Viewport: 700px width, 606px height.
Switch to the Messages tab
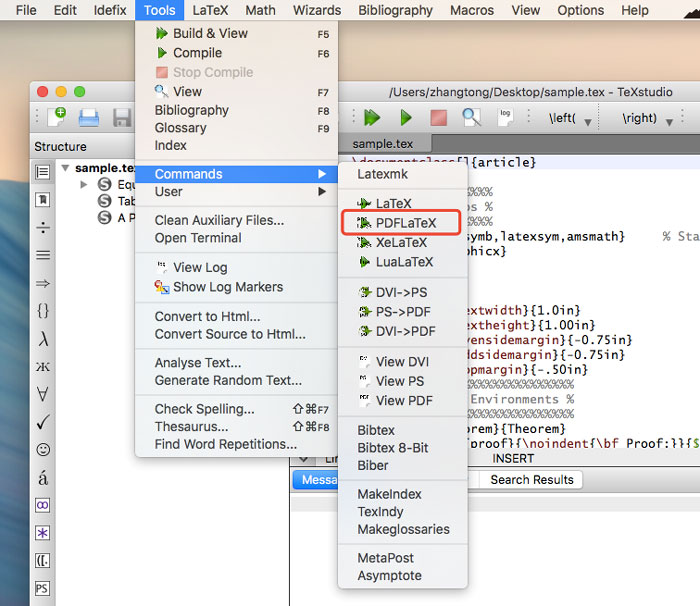[x=316, y=480]
